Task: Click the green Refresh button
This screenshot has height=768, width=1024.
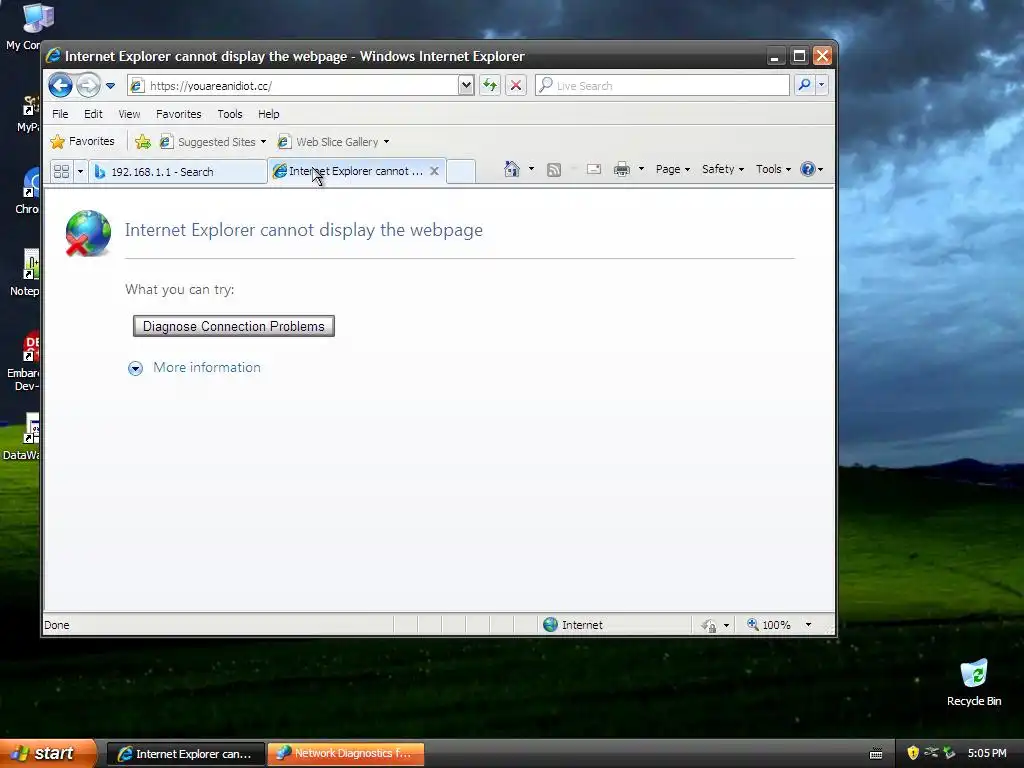Action: click(x=490, y=86)
